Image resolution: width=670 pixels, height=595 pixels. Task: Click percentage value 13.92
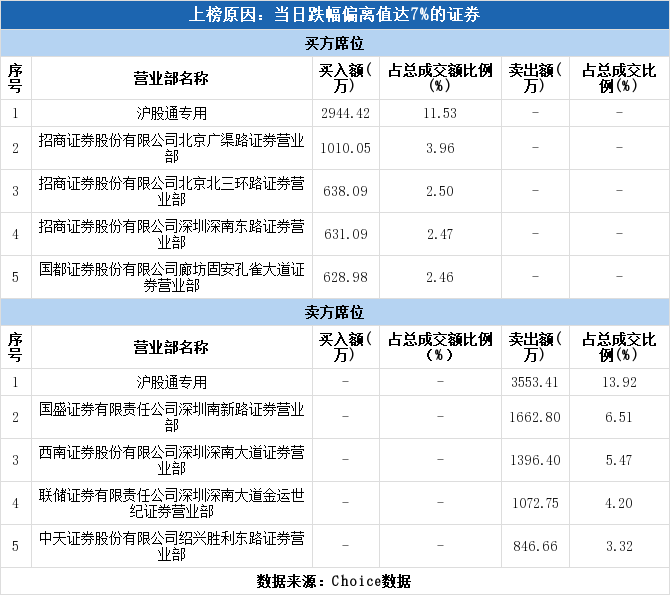620,382
